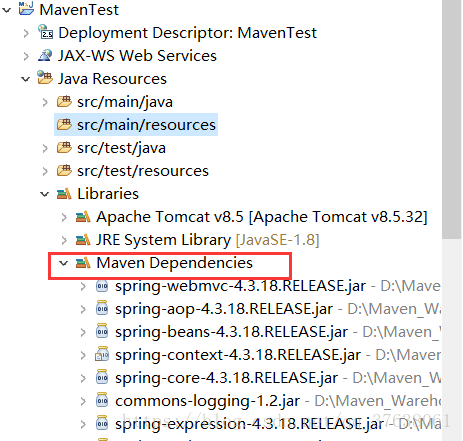Image resolution: width=463 pixels, height=441 pixels.
Task: Click the JAX-WS Web Services icon
Action: coord(45,55)
